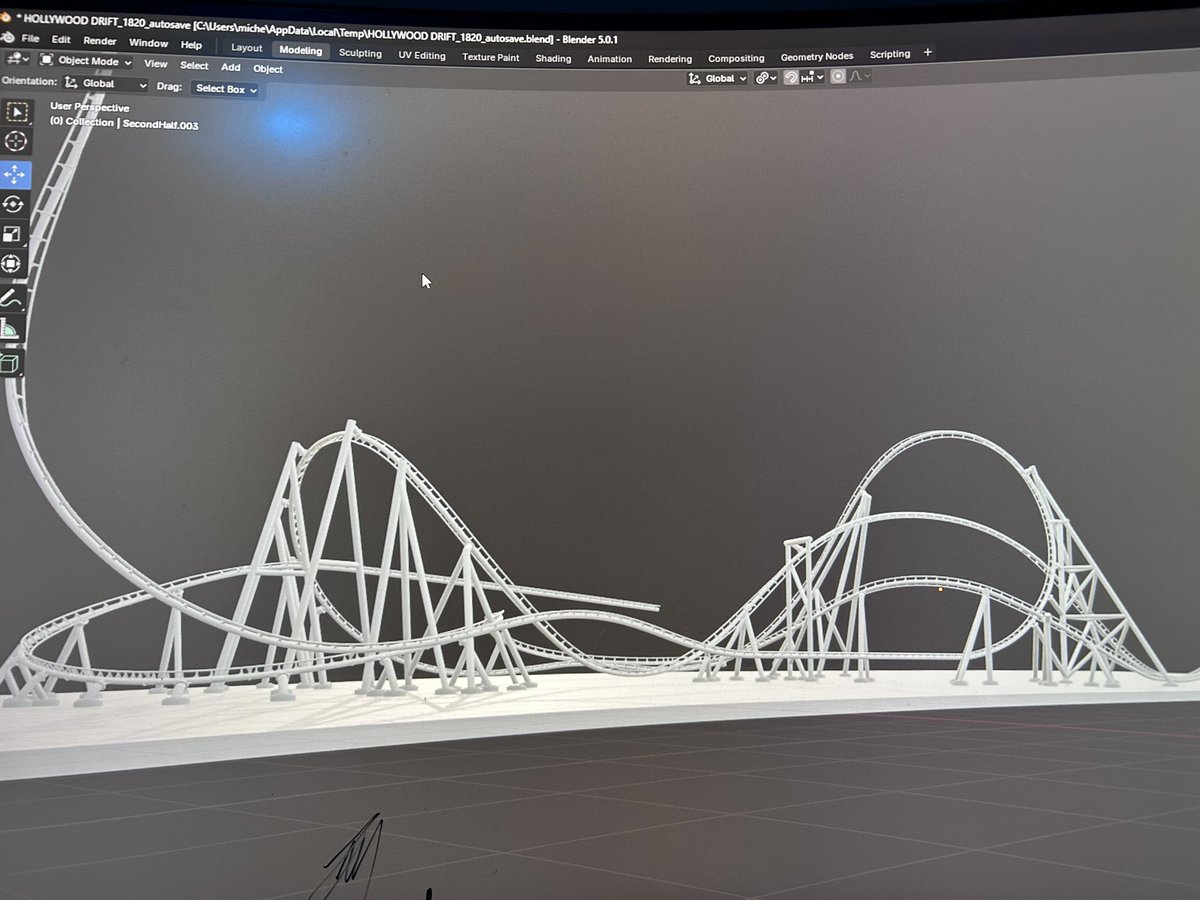Switch to the Sculpting workspace tab
The image size is (1200, 900).
[360, 53]
